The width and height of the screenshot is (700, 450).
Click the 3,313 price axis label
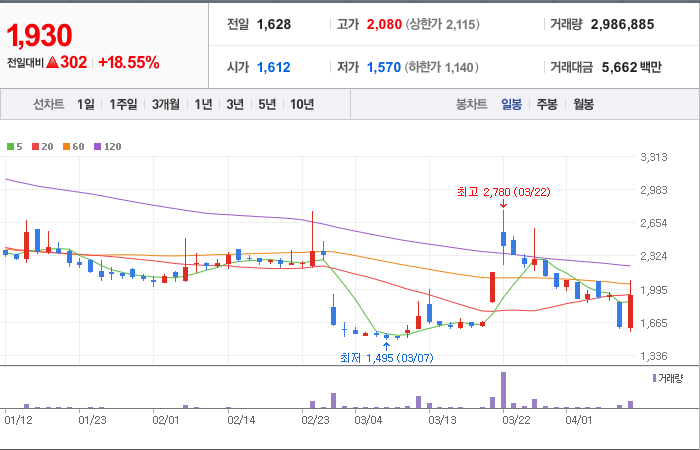pyautogui.click(x=654, y=157)
